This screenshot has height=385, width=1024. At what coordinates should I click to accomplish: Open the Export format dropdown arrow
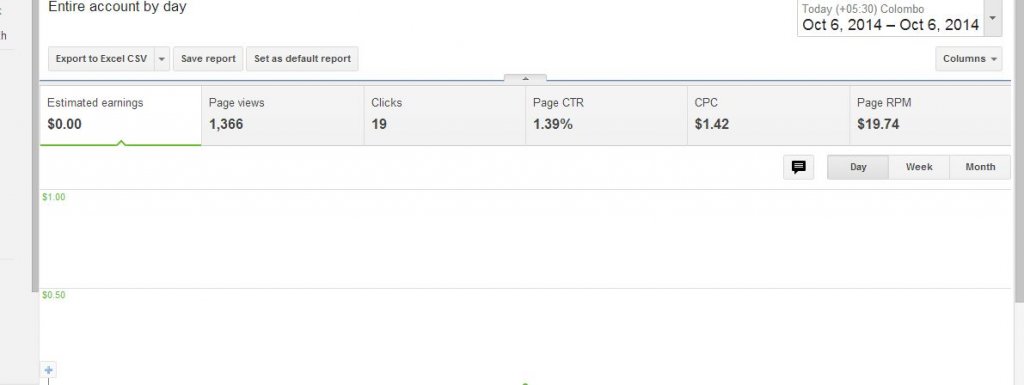(162, 59)
